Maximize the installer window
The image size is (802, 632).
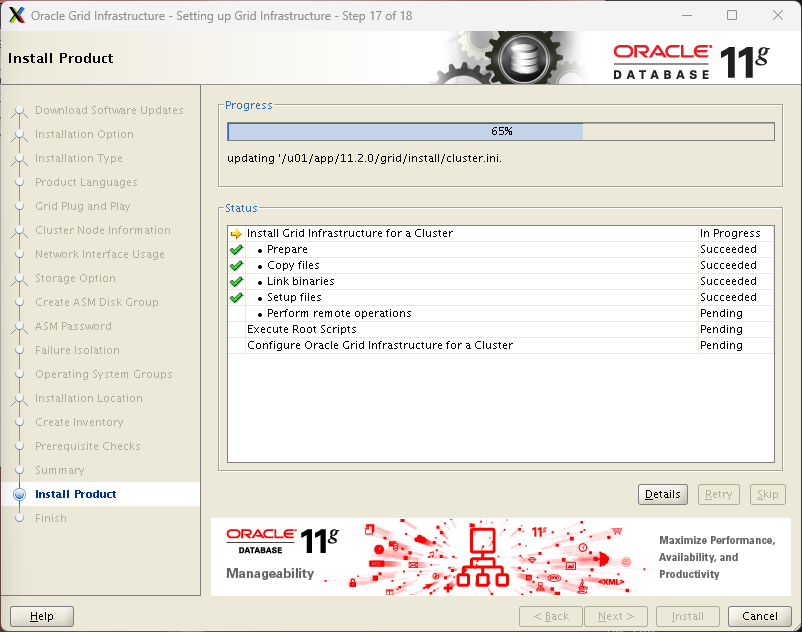732,15
